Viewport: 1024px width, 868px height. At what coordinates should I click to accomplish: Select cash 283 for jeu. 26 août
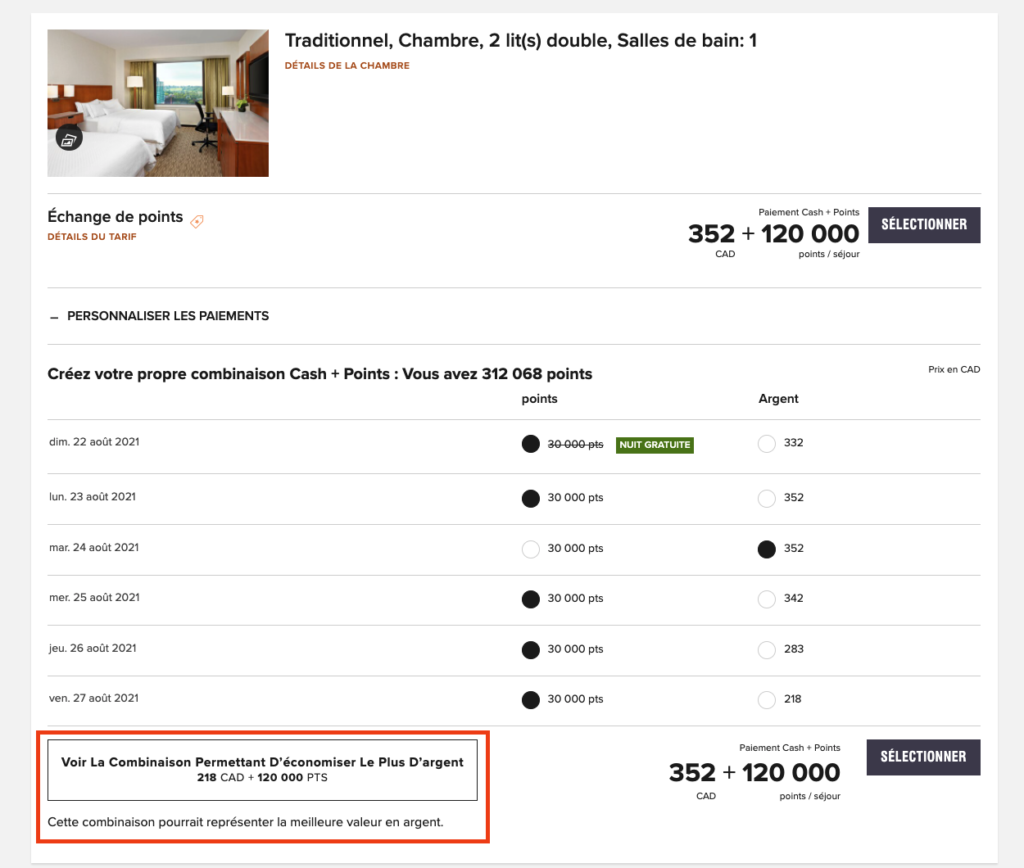[x=767, y=650]
